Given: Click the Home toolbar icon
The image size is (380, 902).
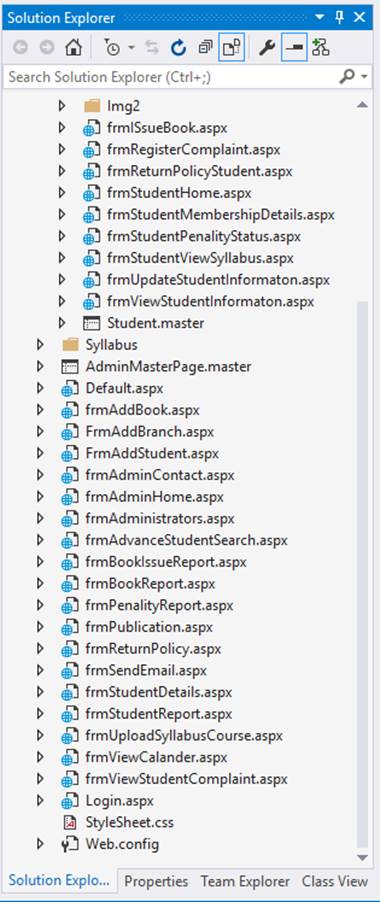Looking at the screenshot, I should (x=73, y=48).
